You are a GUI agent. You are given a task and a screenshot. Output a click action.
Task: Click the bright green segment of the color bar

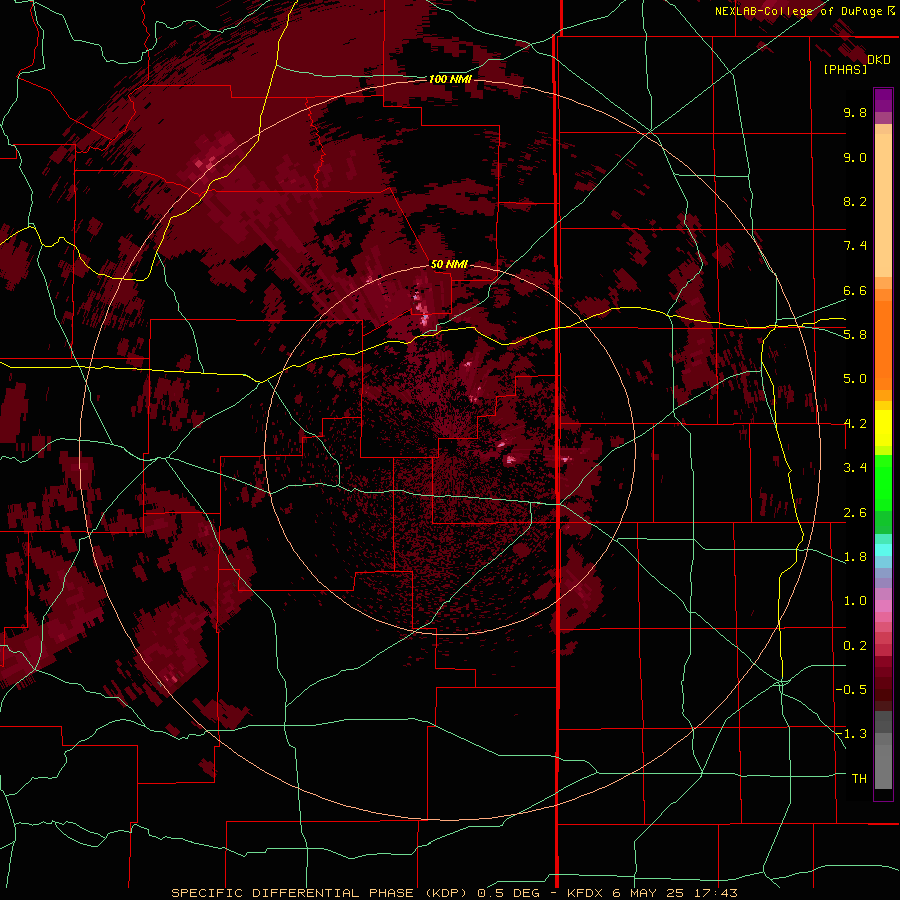883,482
